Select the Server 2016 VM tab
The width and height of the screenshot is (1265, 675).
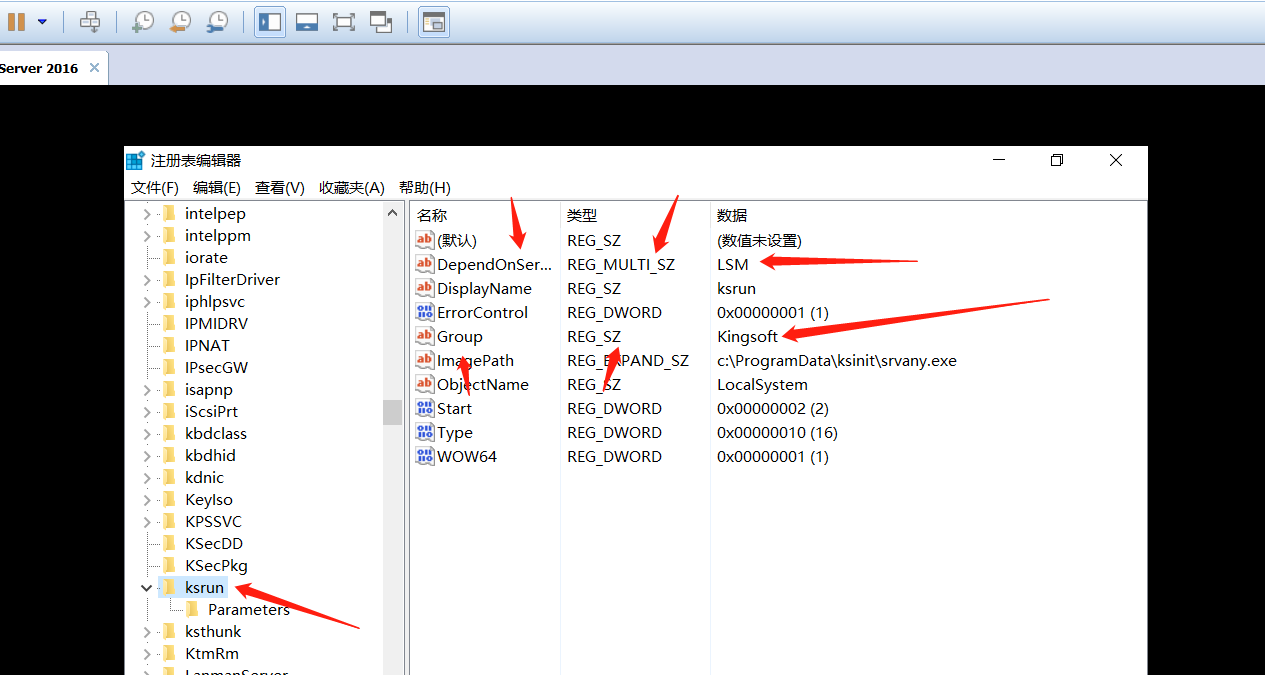(39, 68)
